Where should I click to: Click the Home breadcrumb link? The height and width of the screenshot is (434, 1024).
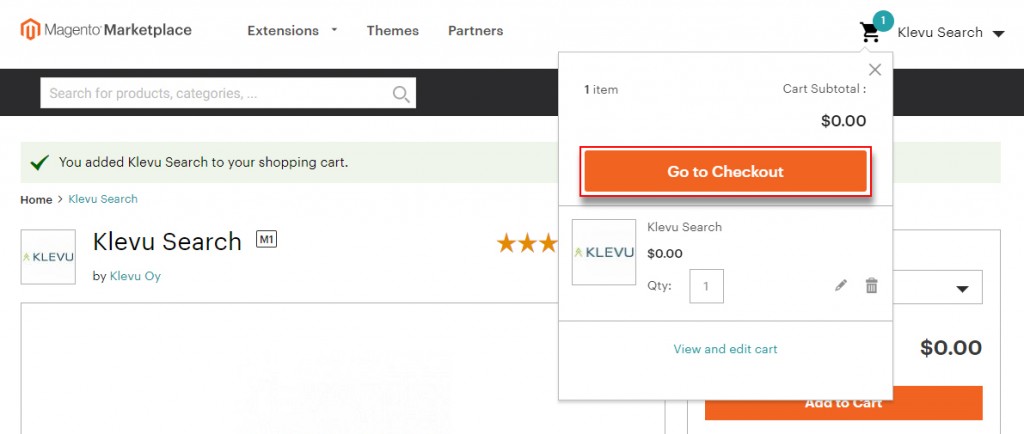coord(36,200)
